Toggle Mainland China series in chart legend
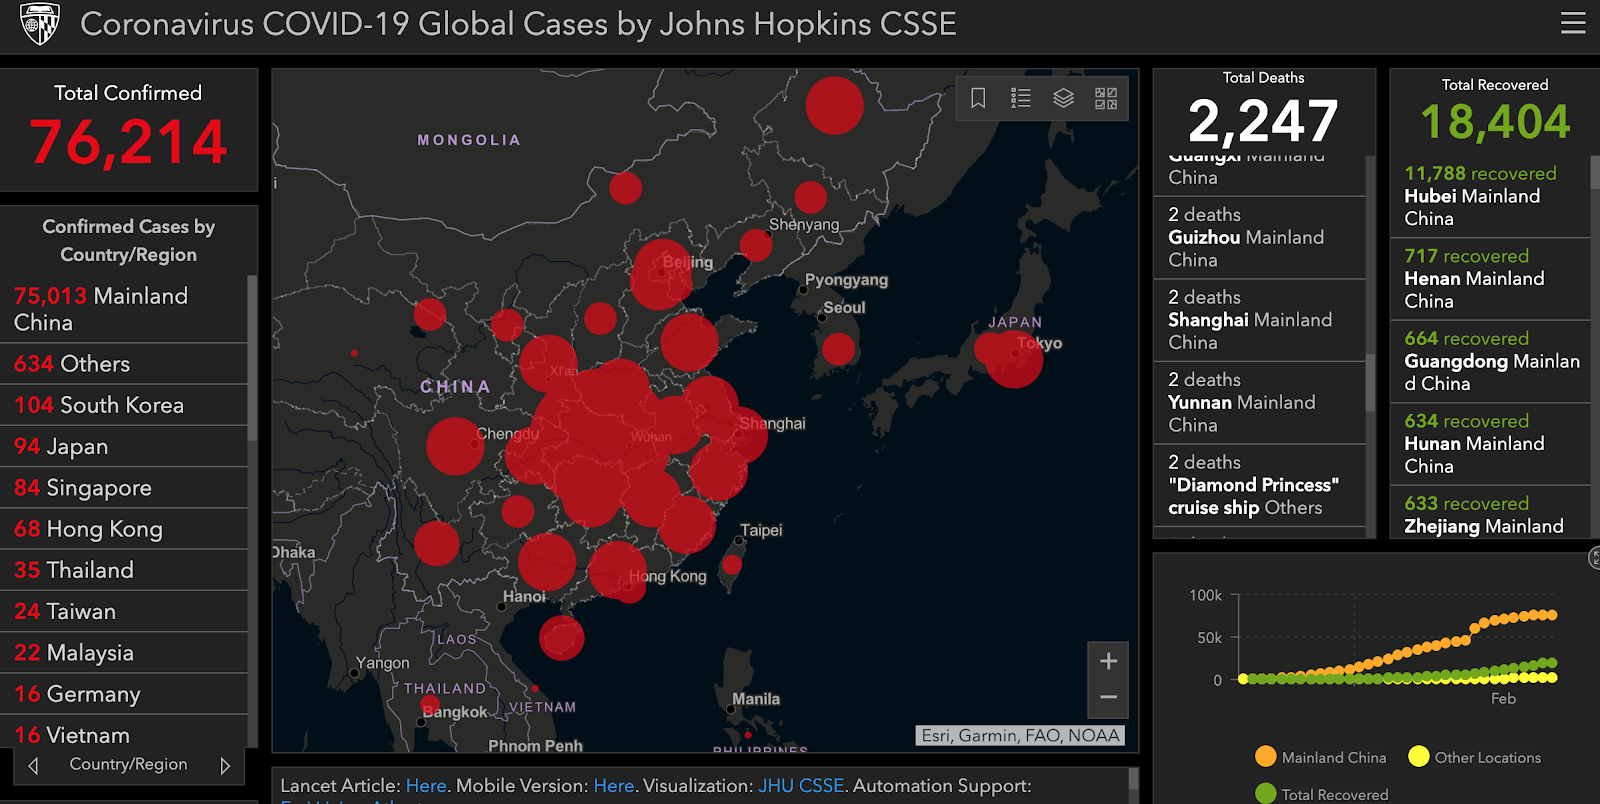The width and height of the screenshot is (1600, 804). pos(1321,757)
